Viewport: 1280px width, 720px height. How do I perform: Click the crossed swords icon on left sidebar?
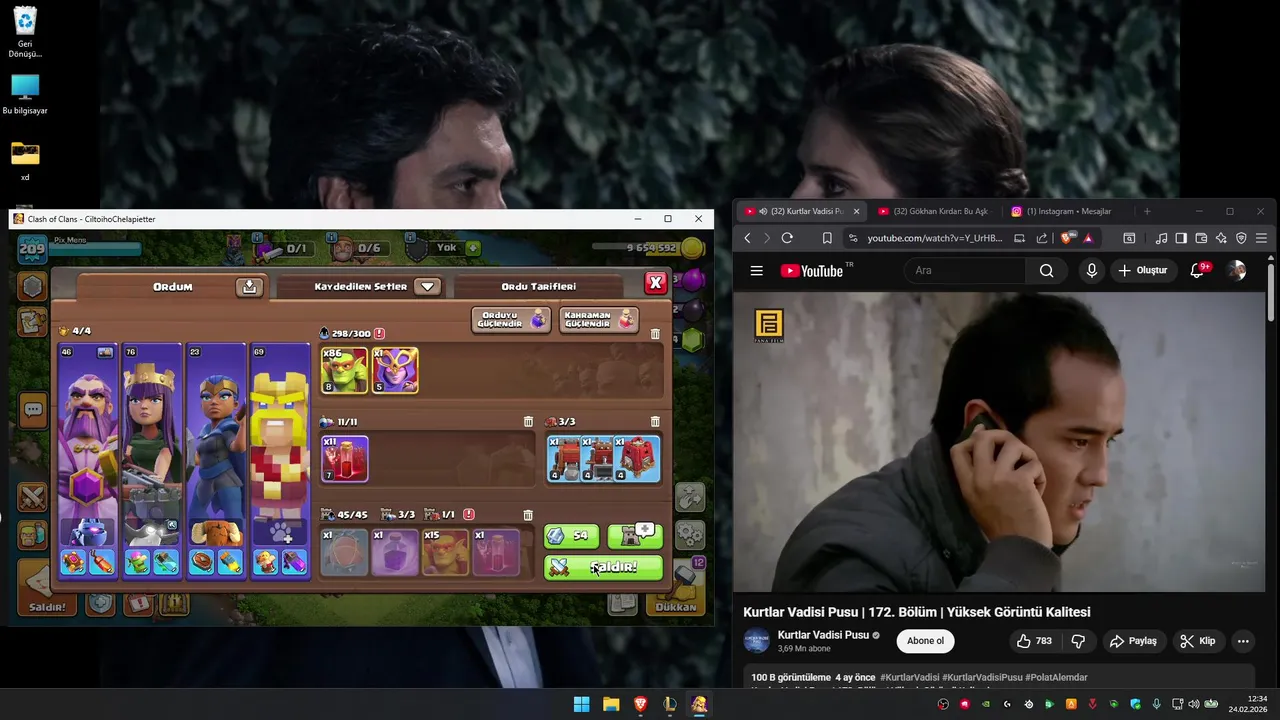33,497
